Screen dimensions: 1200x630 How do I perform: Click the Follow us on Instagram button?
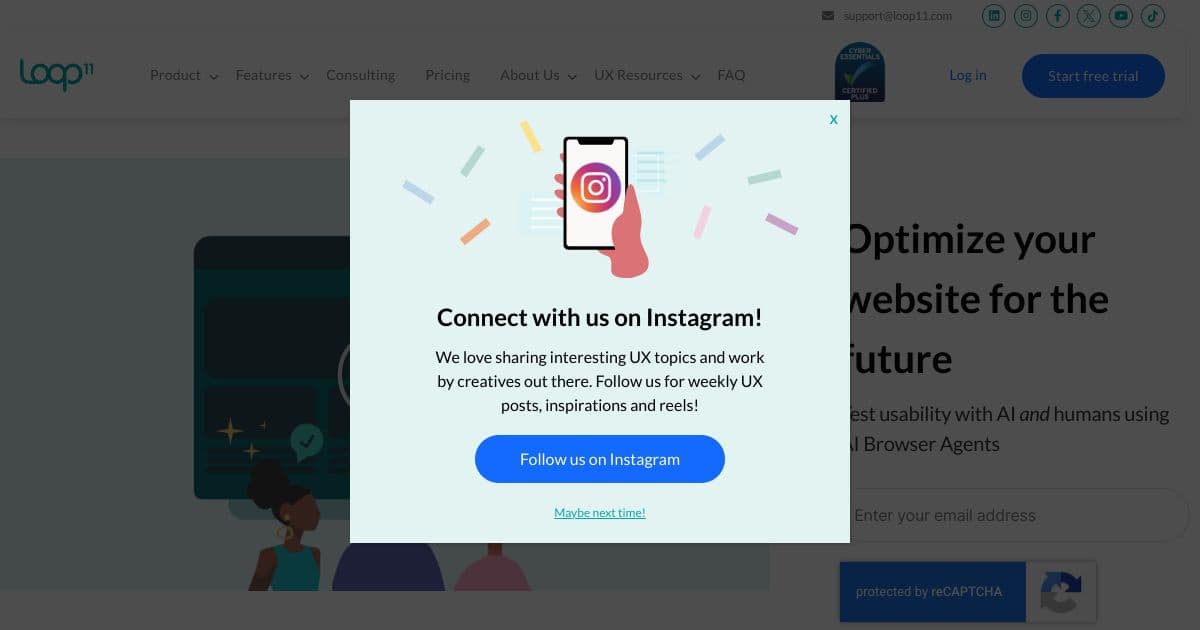[600, 459]
